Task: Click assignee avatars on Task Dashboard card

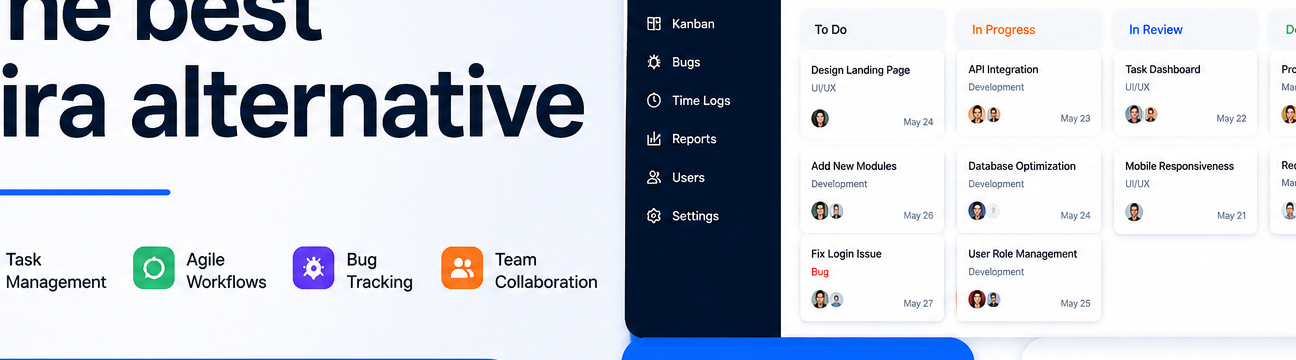Action: (1141, 114)
